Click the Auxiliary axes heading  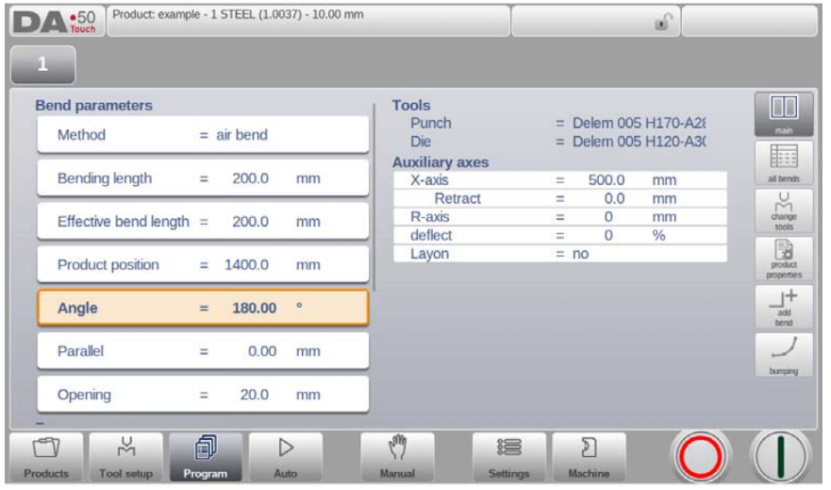coord(440,162)
